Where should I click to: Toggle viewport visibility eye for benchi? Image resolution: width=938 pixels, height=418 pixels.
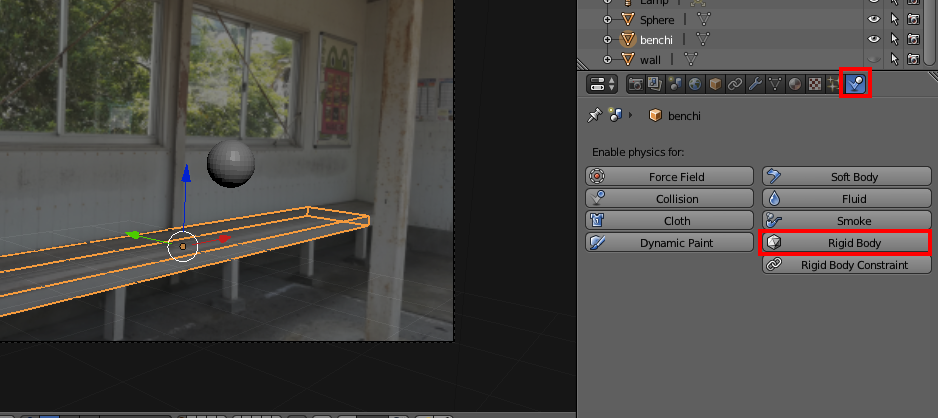(874, 39)
